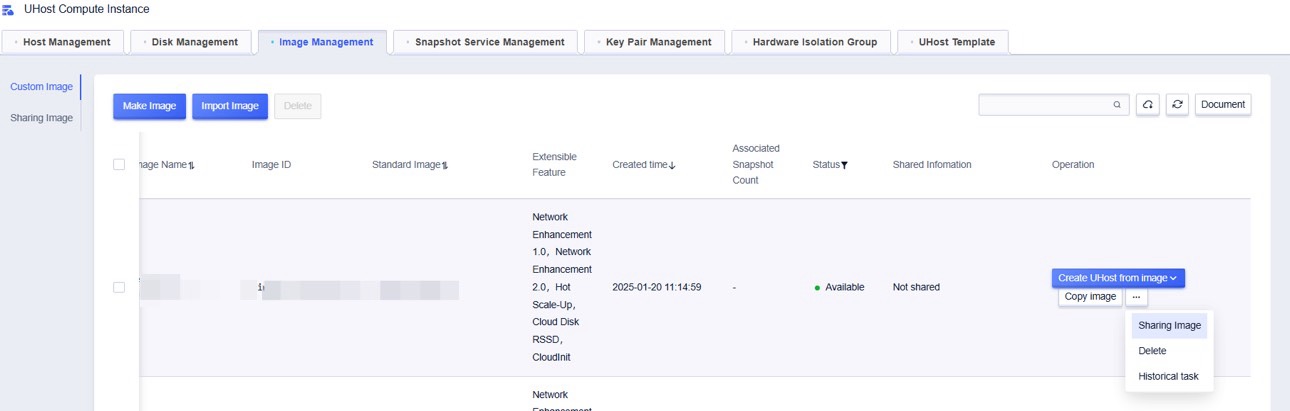Sort by Created time arrow

[x=672, y=165]
